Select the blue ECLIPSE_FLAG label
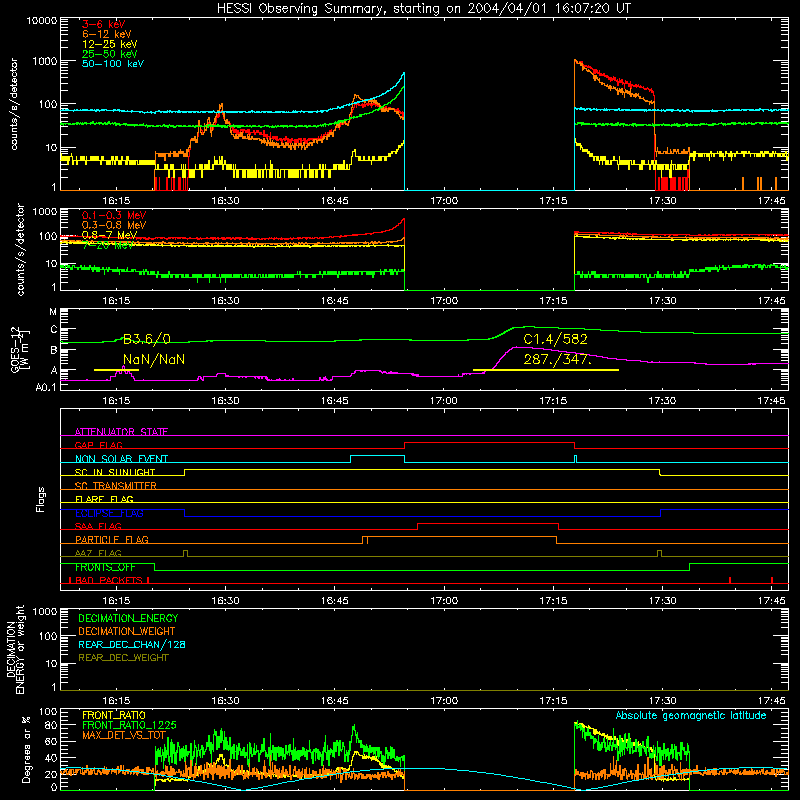 pos(109,513)
